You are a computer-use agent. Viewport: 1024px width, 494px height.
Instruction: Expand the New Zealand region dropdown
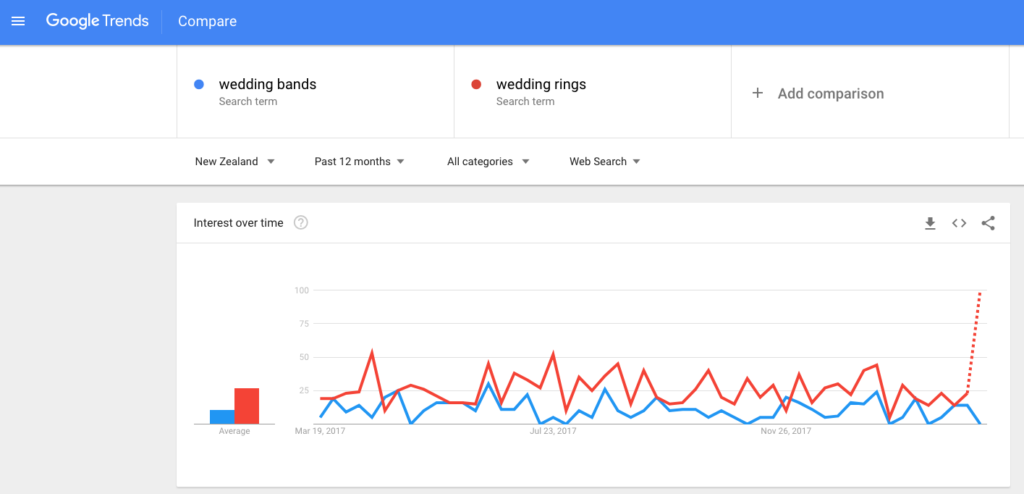(x=234, y=161)
